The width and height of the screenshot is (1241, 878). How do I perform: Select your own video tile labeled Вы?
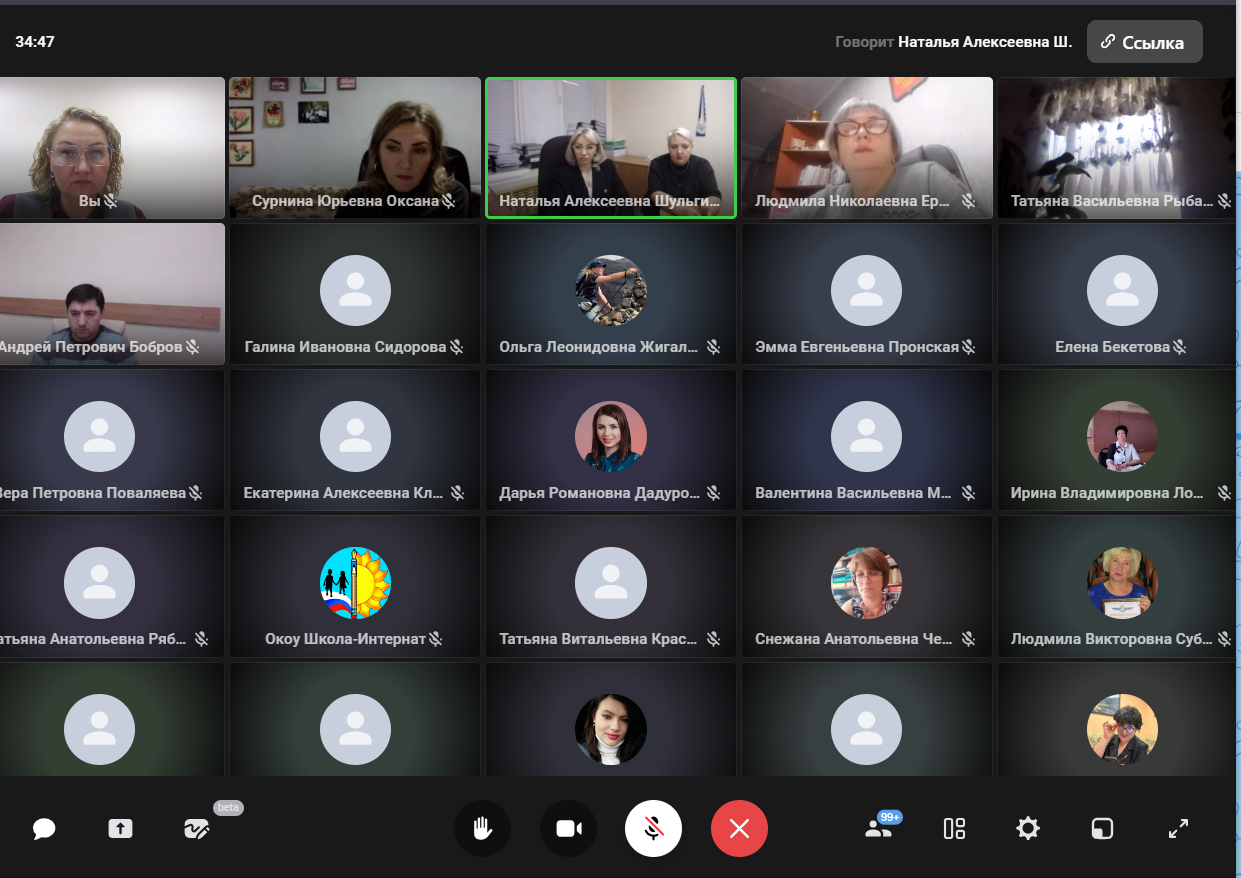[x=112, y=148]
